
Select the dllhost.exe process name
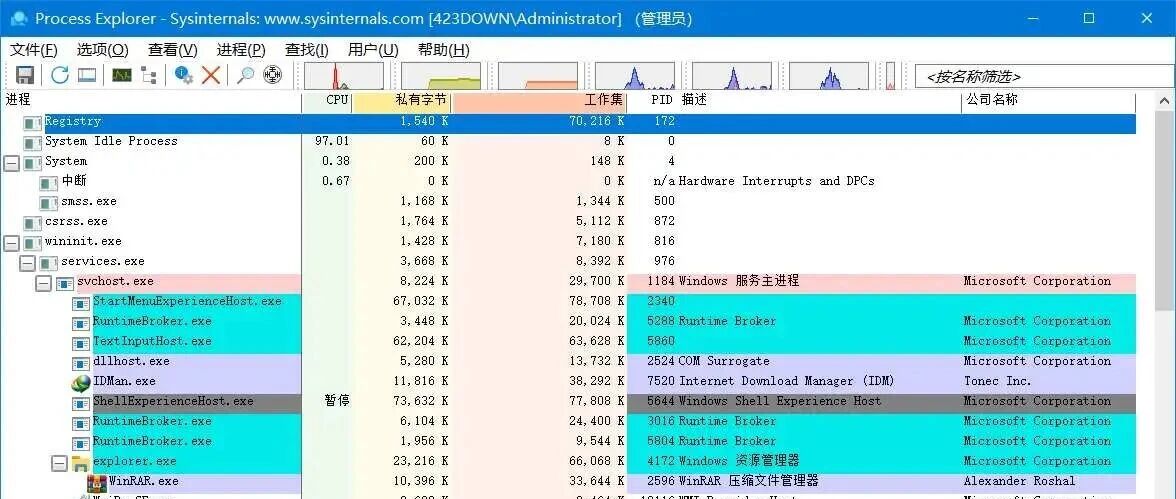[130, 362]
